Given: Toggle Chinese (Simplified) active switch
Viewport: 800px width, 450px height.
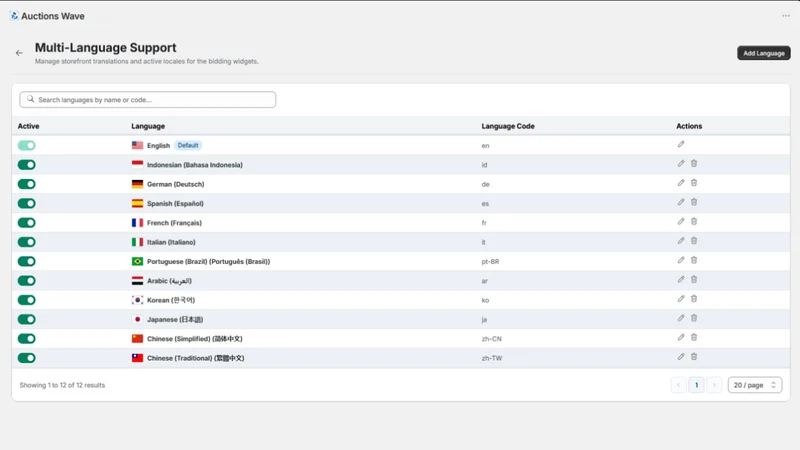Looking at the screenshot, I should 27,339.
